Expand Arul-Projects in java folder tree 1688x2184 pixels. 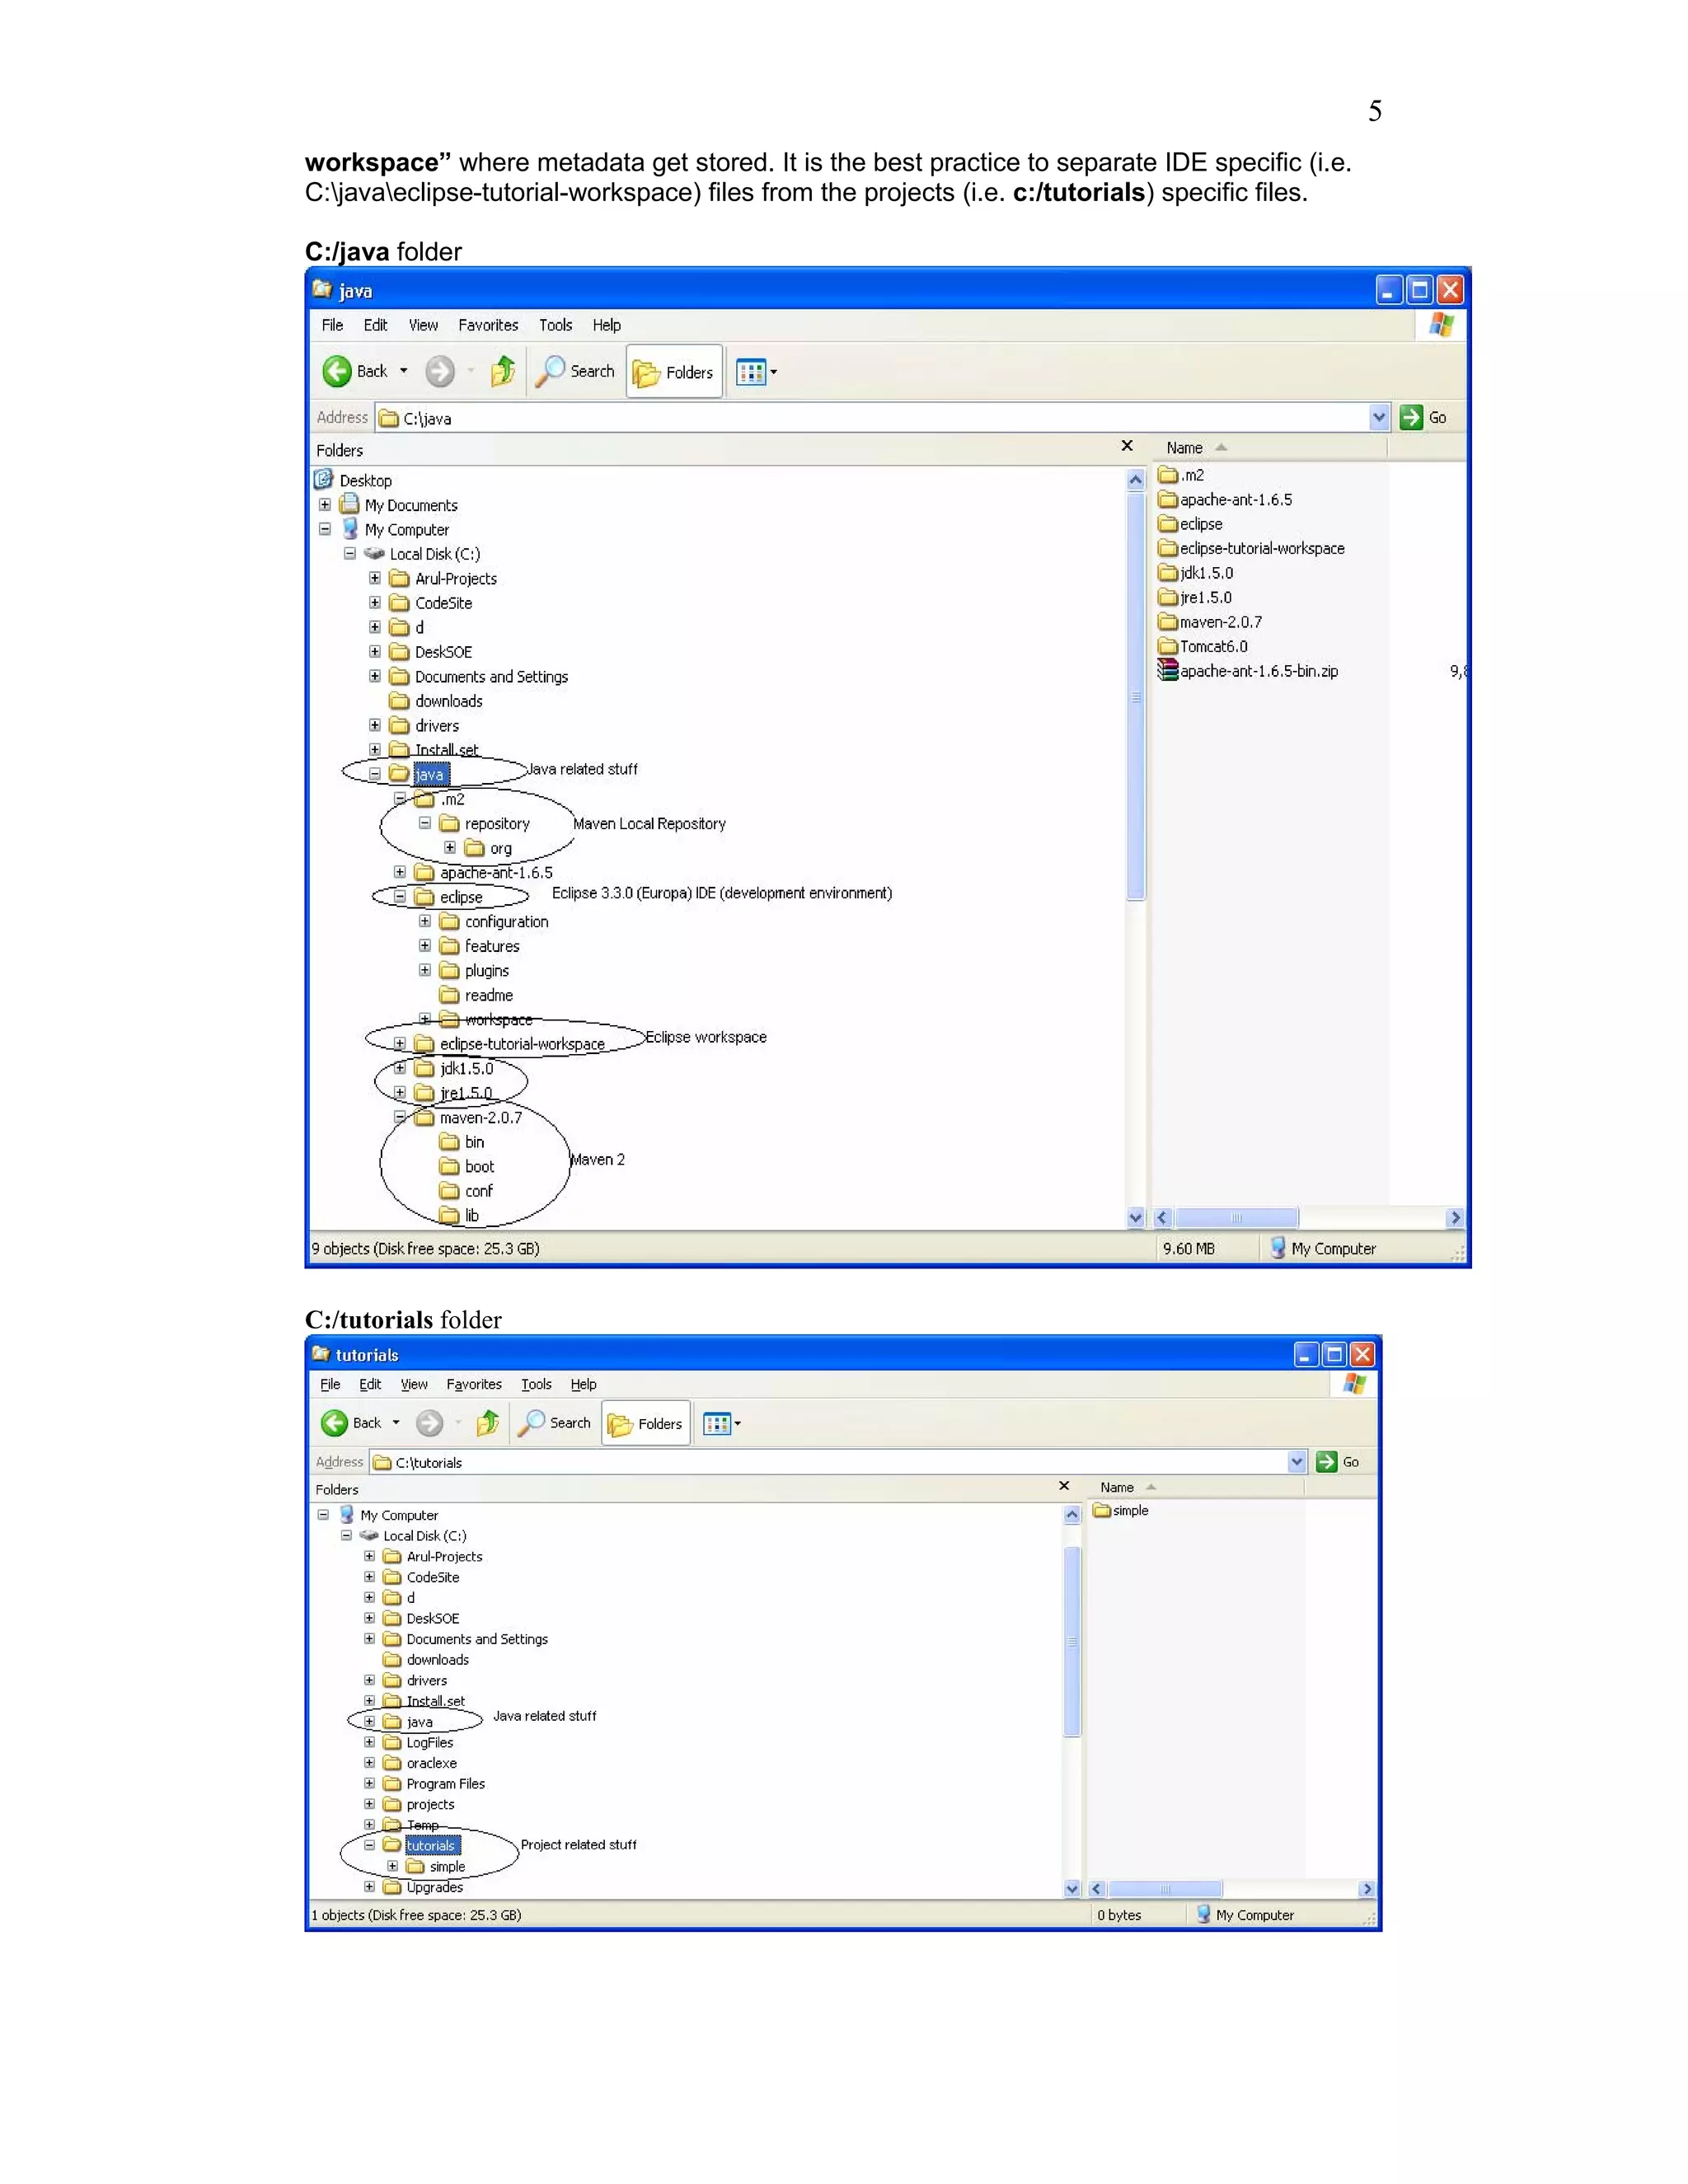point(375,578)
